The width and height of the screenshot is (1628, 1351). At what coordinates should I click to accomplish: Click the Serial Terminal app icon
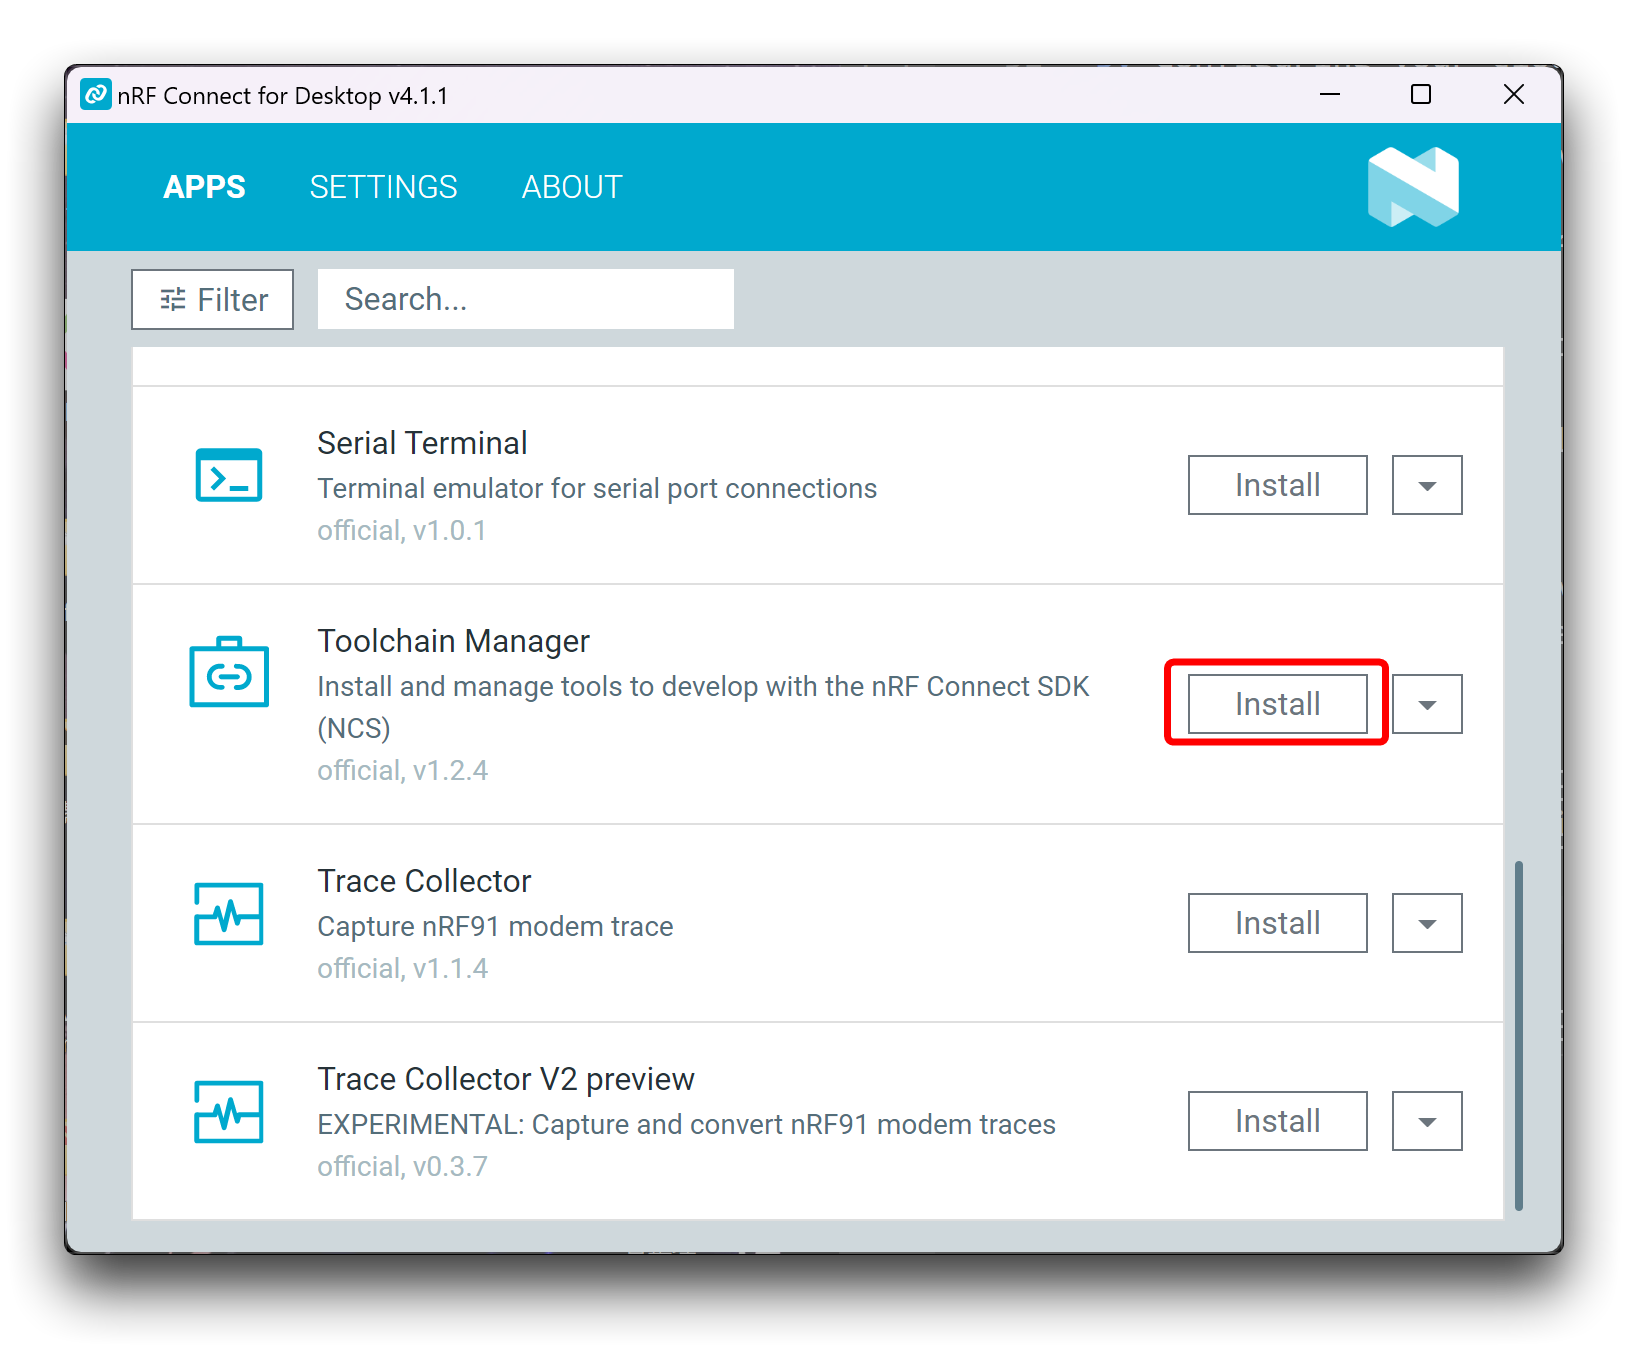229,475
